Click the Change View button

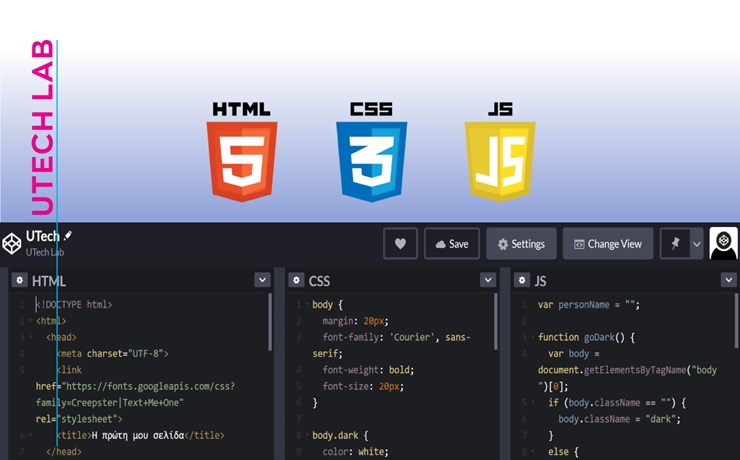pyautogui.click(x=608, y=244)
